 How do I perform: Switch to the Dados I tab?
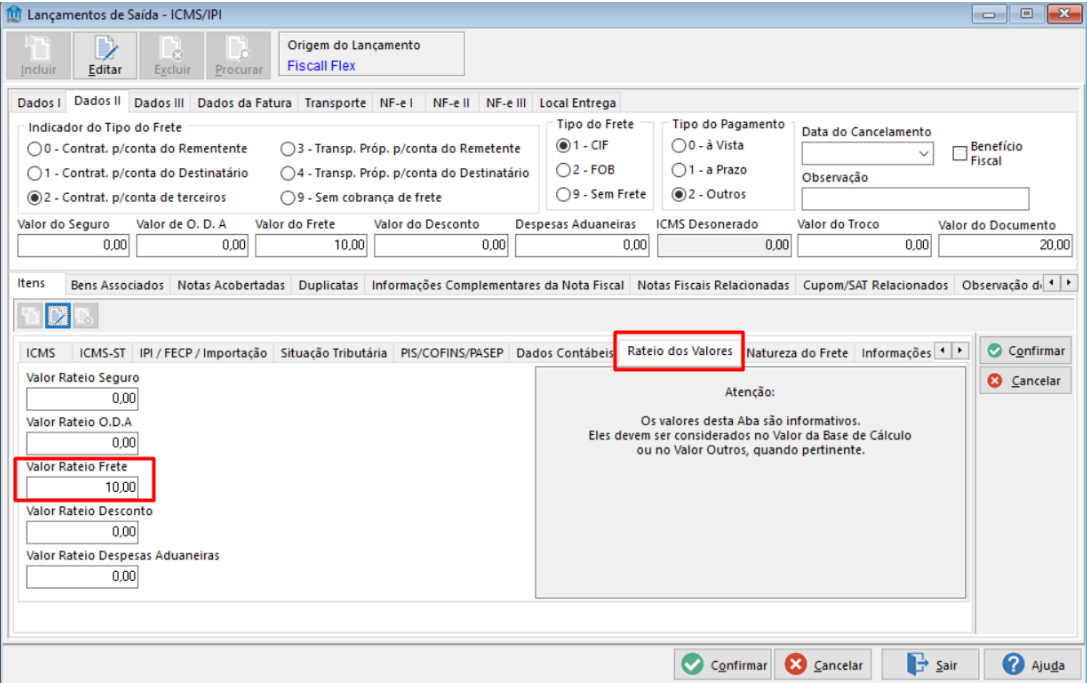point(39,103)
